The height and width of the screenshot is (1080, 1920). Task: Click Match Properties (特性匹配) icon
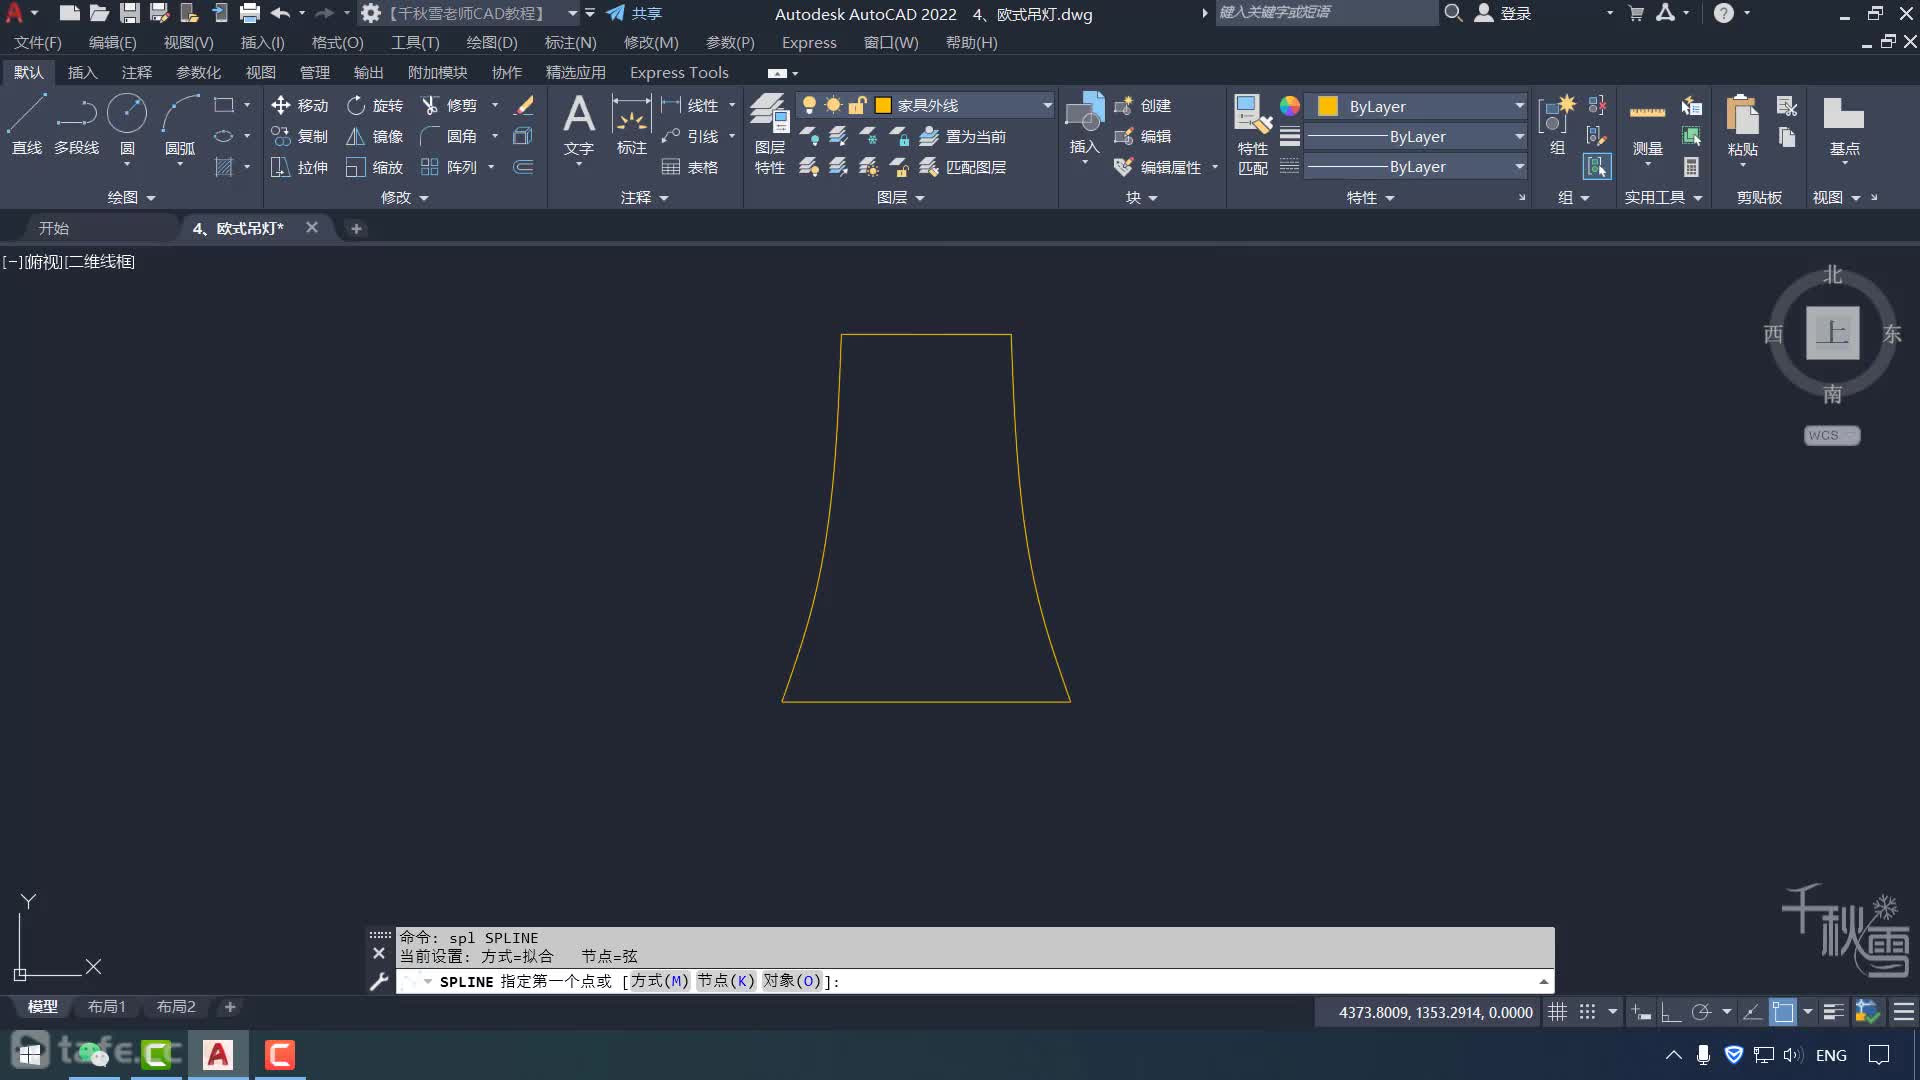click(1252, 134)
